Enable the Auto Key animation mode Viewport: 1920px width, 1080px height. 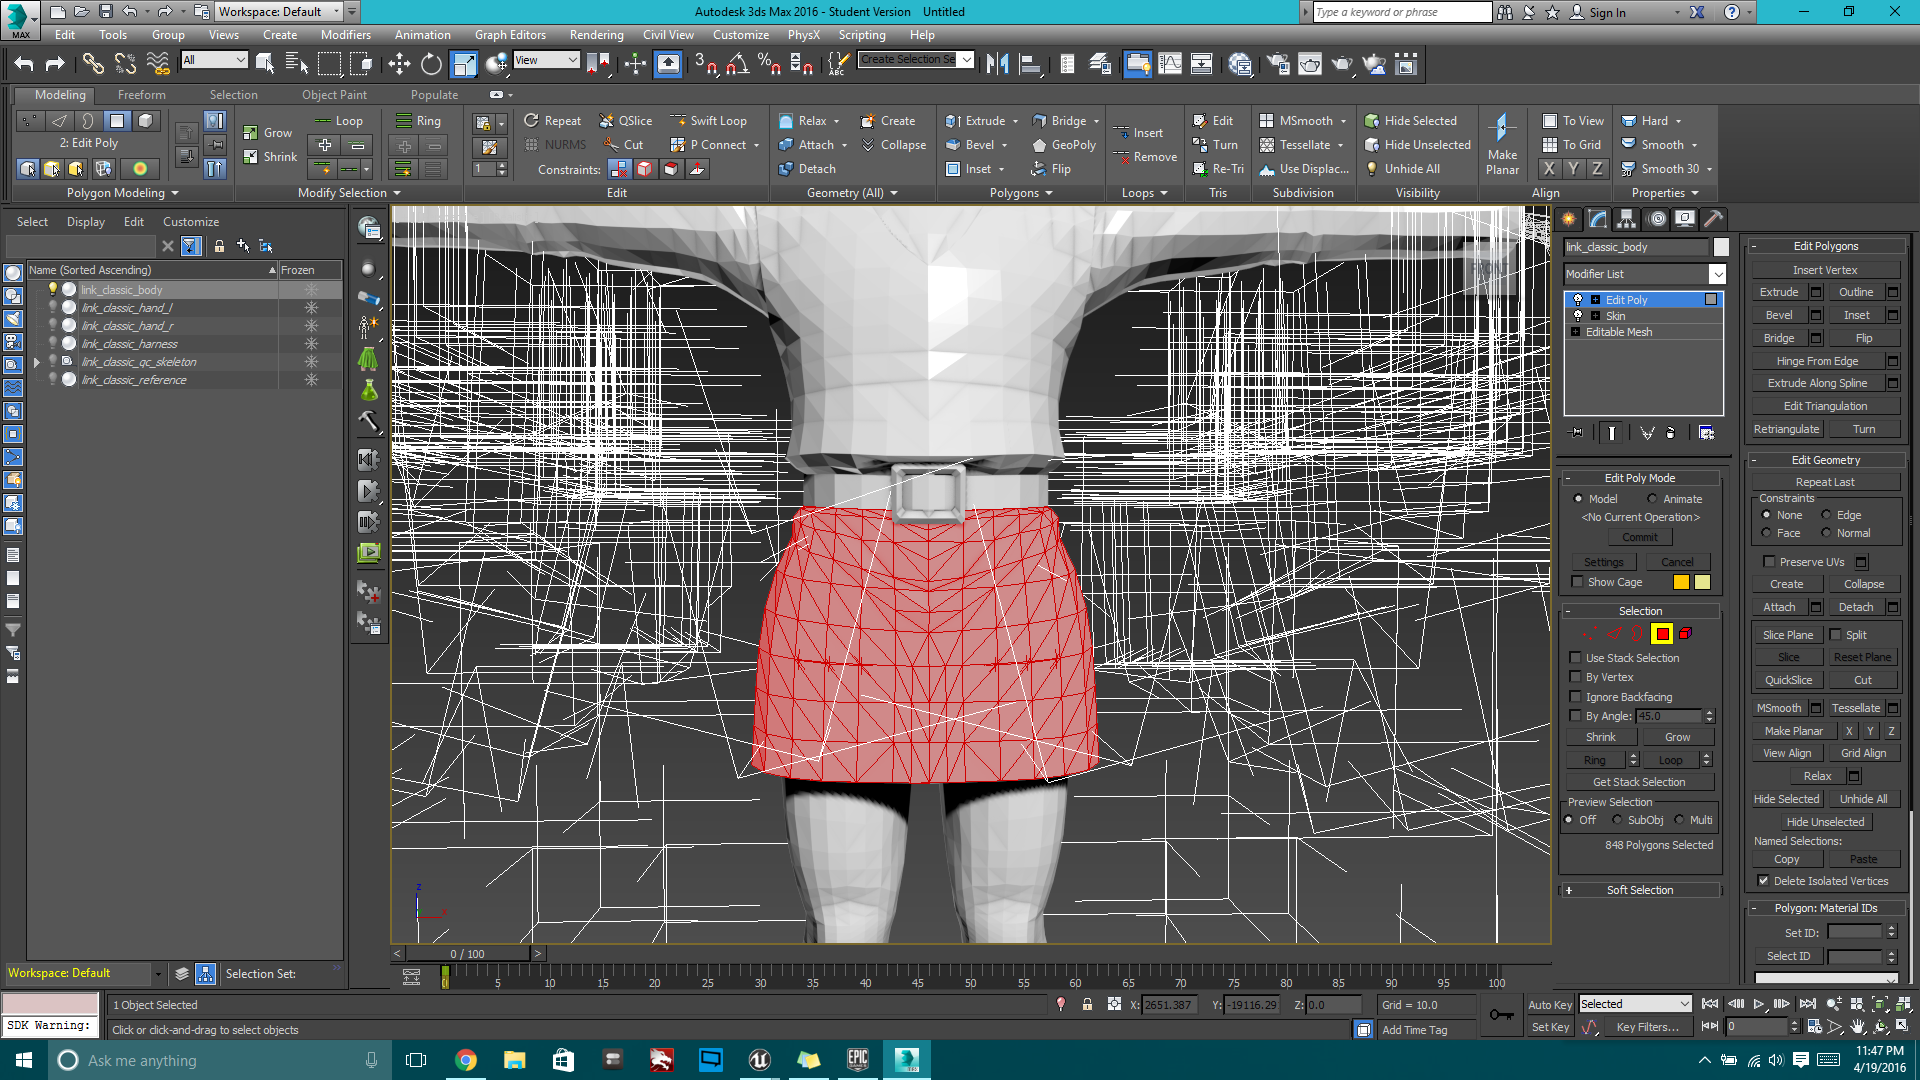tap(1550, 1004)
